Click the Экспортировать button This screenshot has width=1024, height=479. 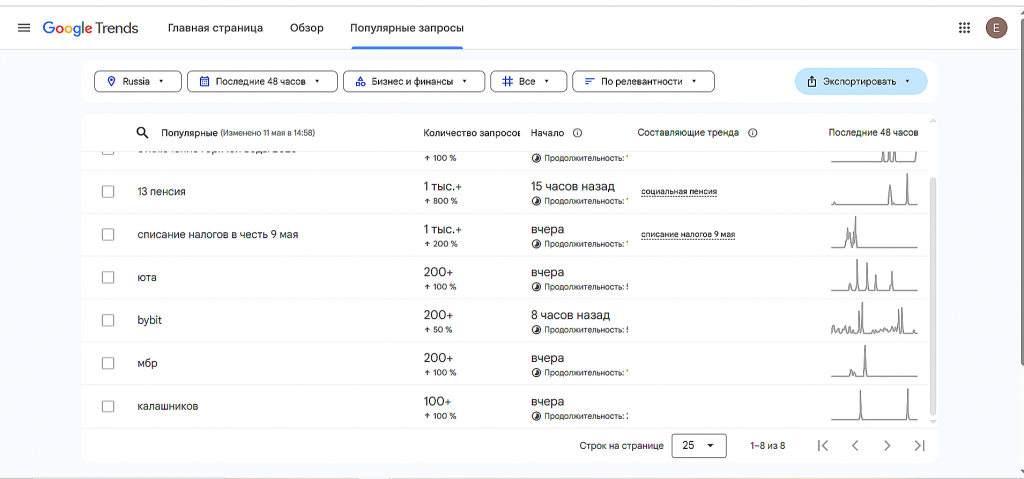(860, 82)
